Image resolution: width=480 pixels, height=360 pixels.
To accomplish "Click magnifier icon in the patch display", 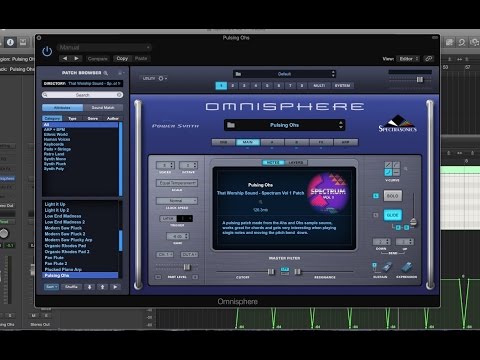I will click(260, 202).
